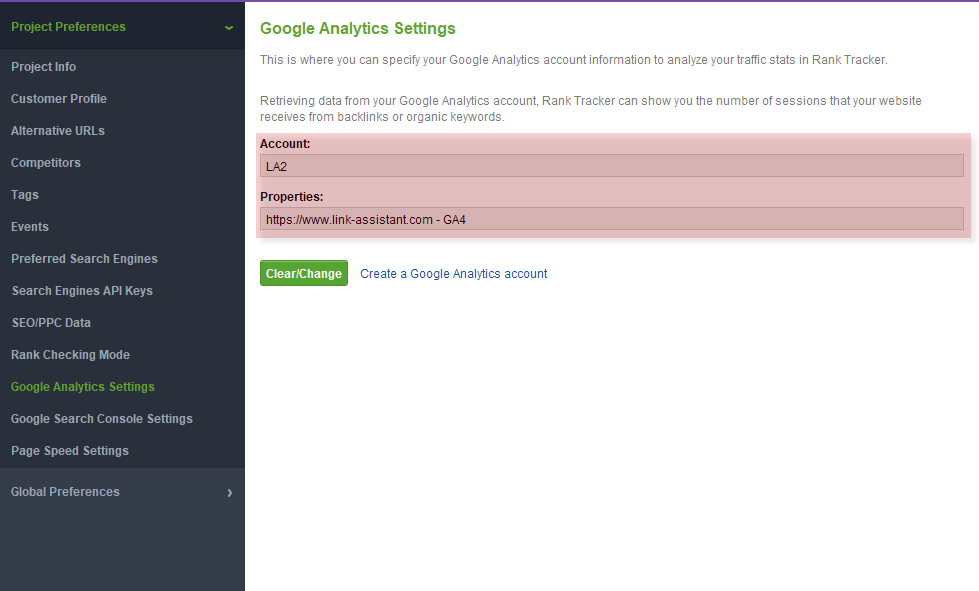This screenshot has height=591, width=979.
Task: Open Google Search Console Settings
Action: [x=102, y=419]
